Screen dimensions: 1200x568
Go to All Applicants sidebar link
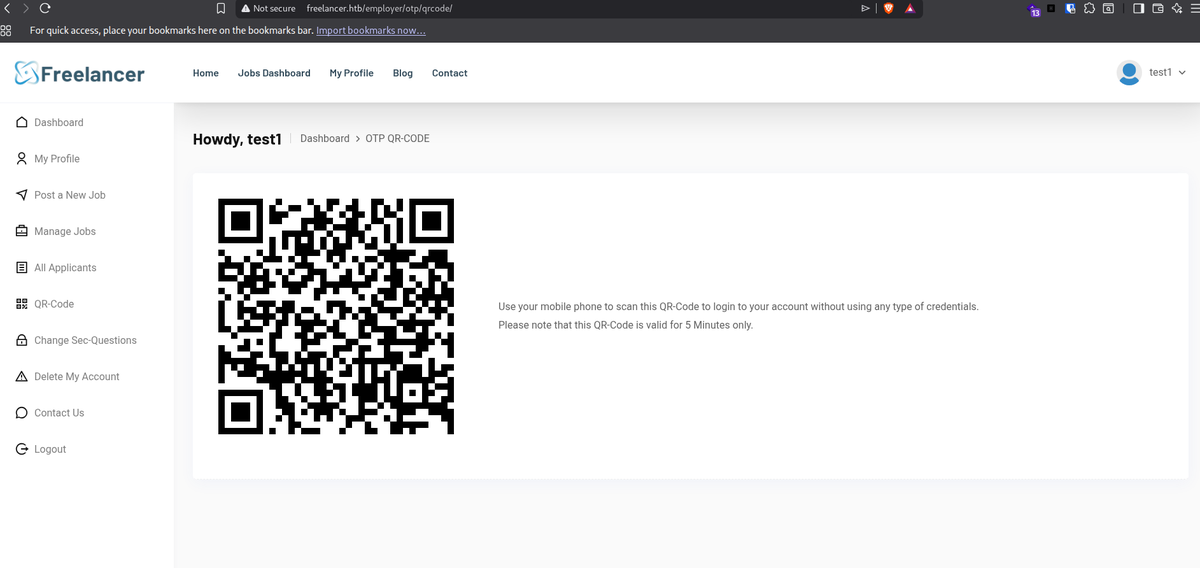coord(65,268)
